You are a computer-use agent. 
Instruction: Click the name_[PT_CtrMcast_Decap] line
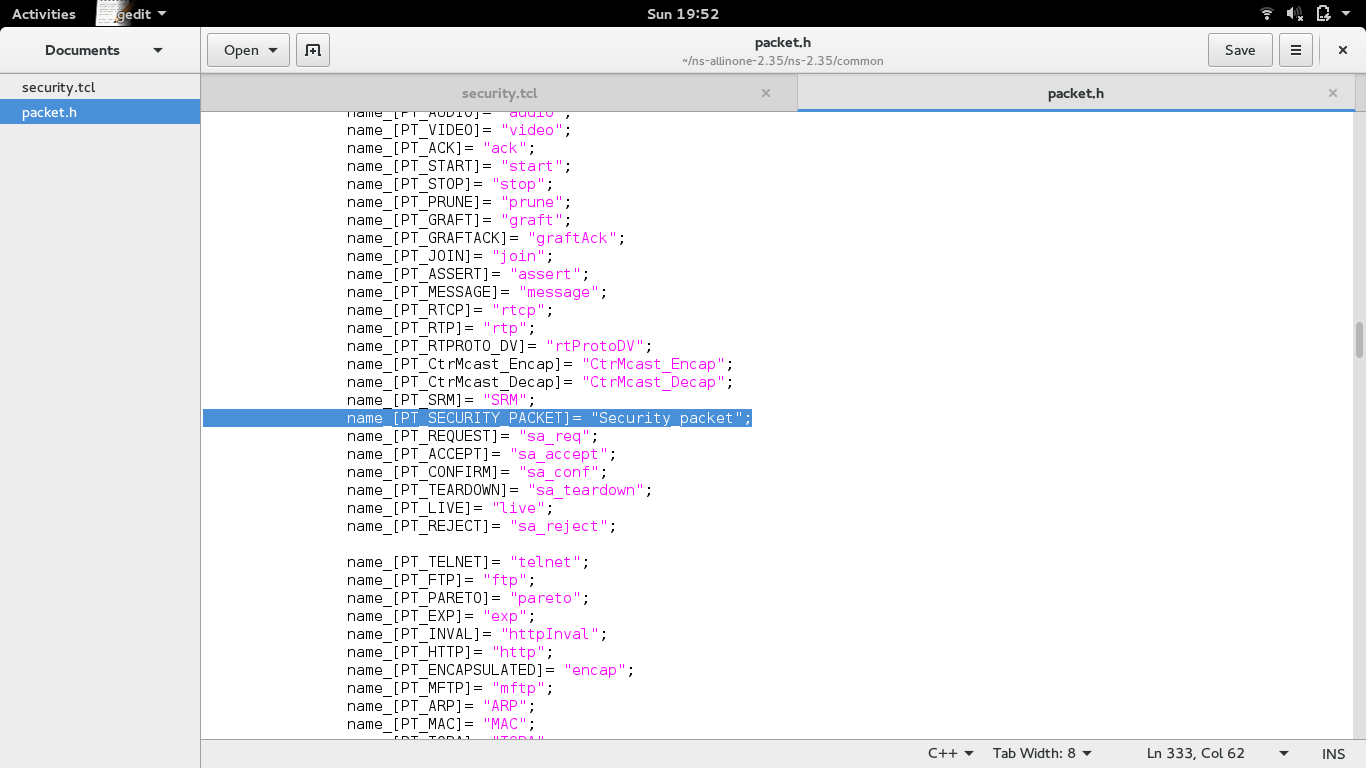click(540, 382)
